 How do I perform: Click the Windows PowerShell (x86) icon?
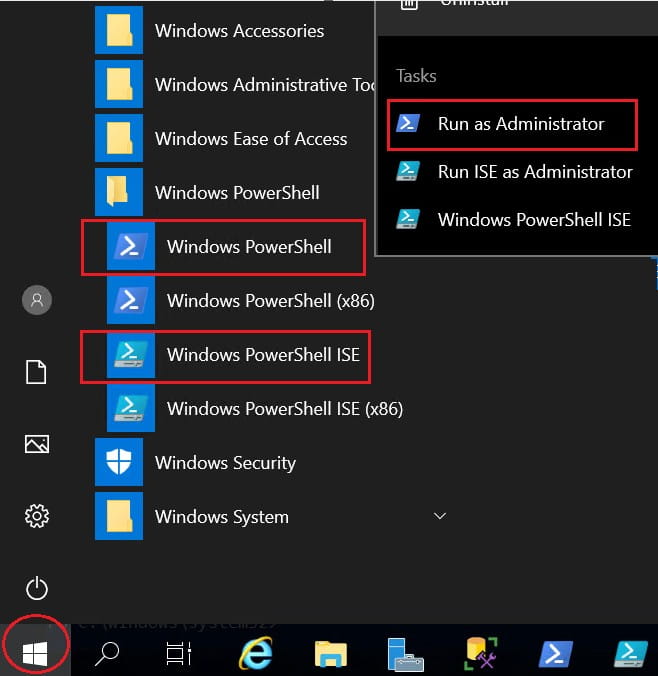click(x=131, y=300)
